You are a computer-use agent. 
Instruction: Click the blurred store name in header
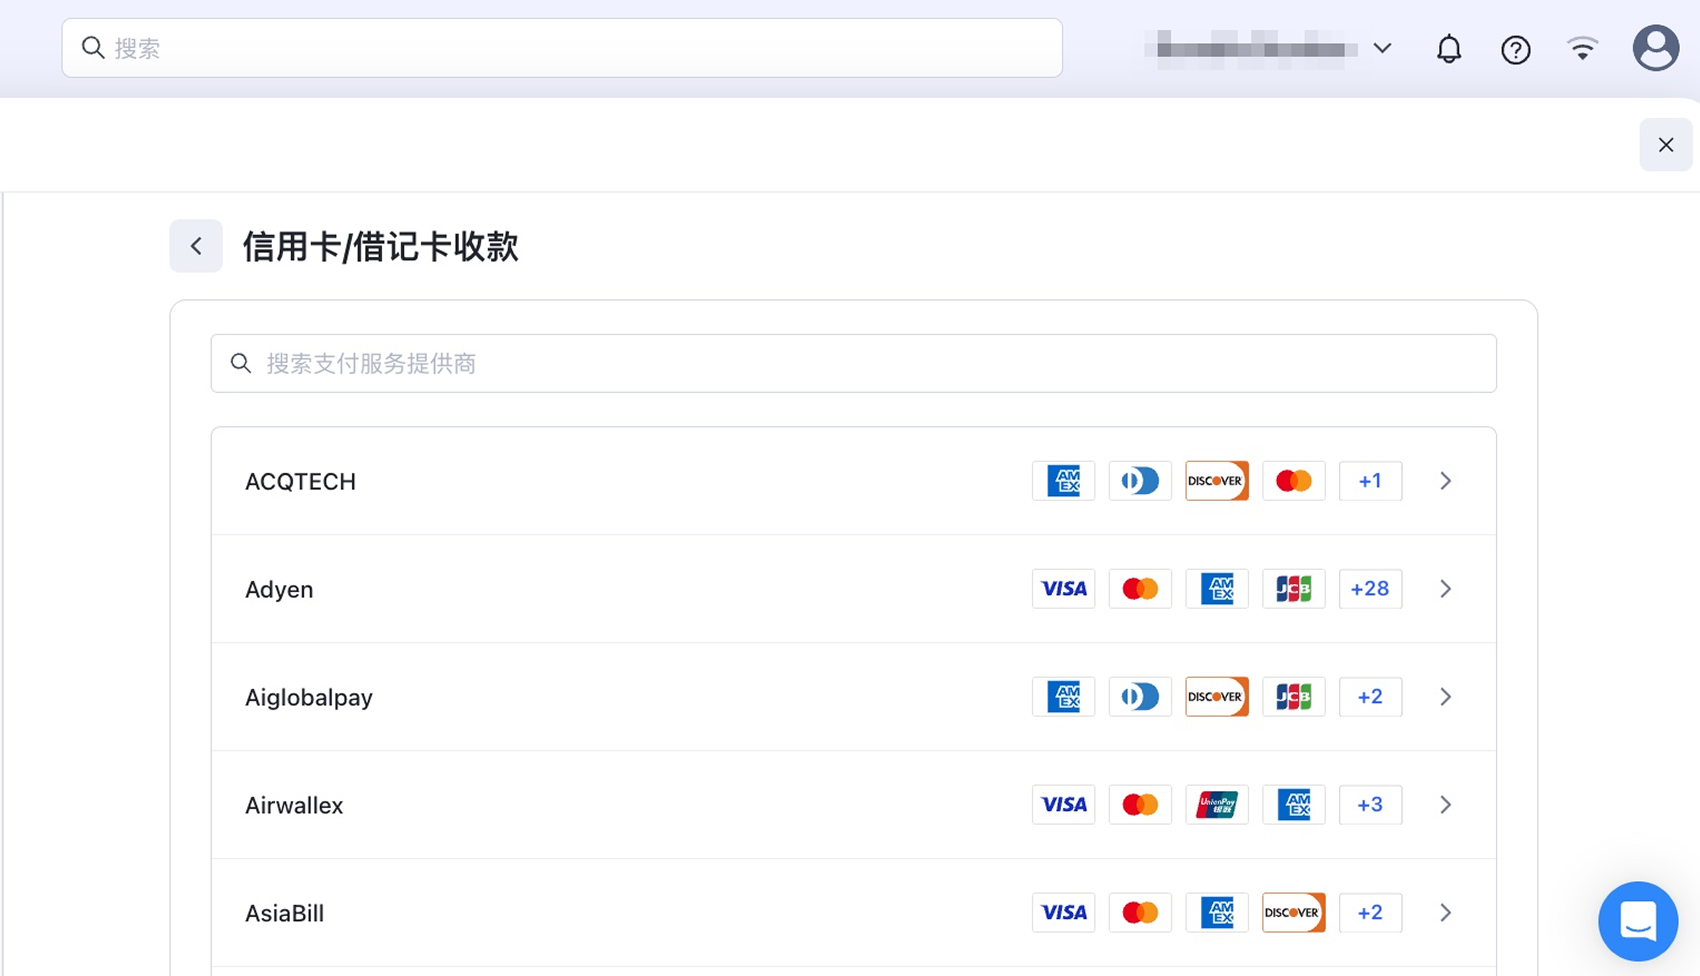pyautogui.click(x=1252, y=48)
